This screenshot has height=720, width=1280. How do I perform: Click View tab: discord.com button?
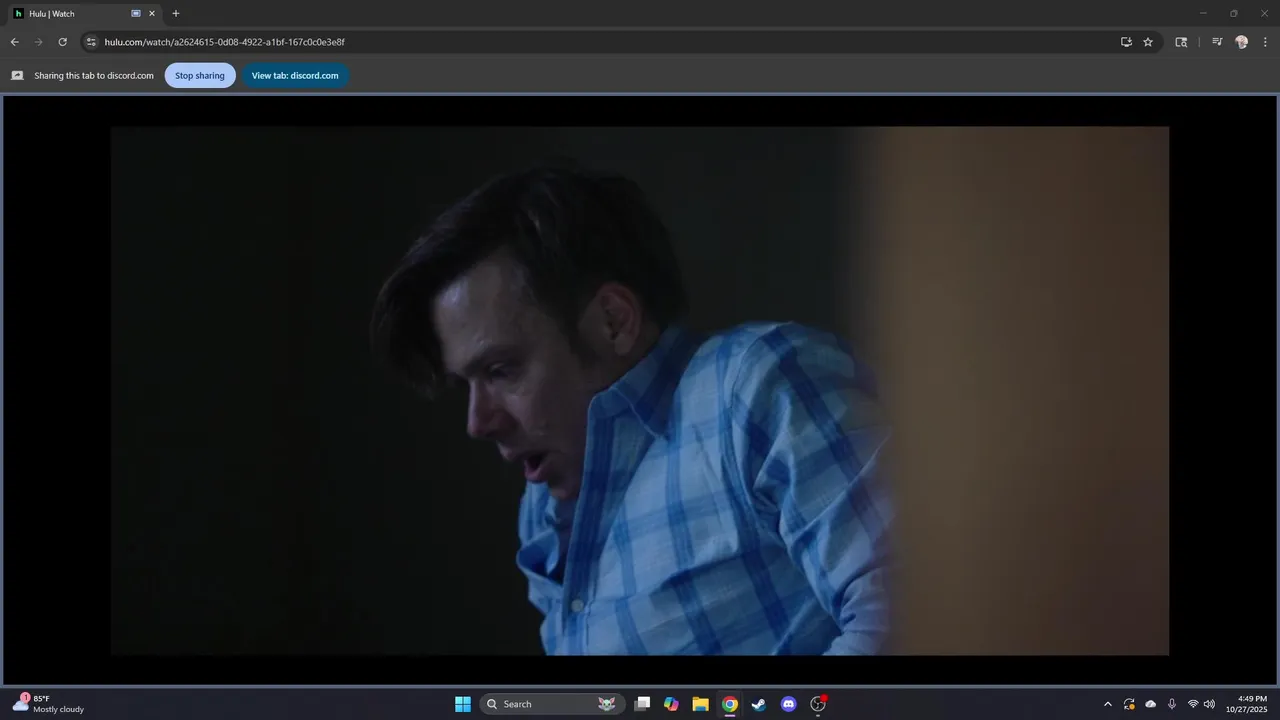point(295,75)
